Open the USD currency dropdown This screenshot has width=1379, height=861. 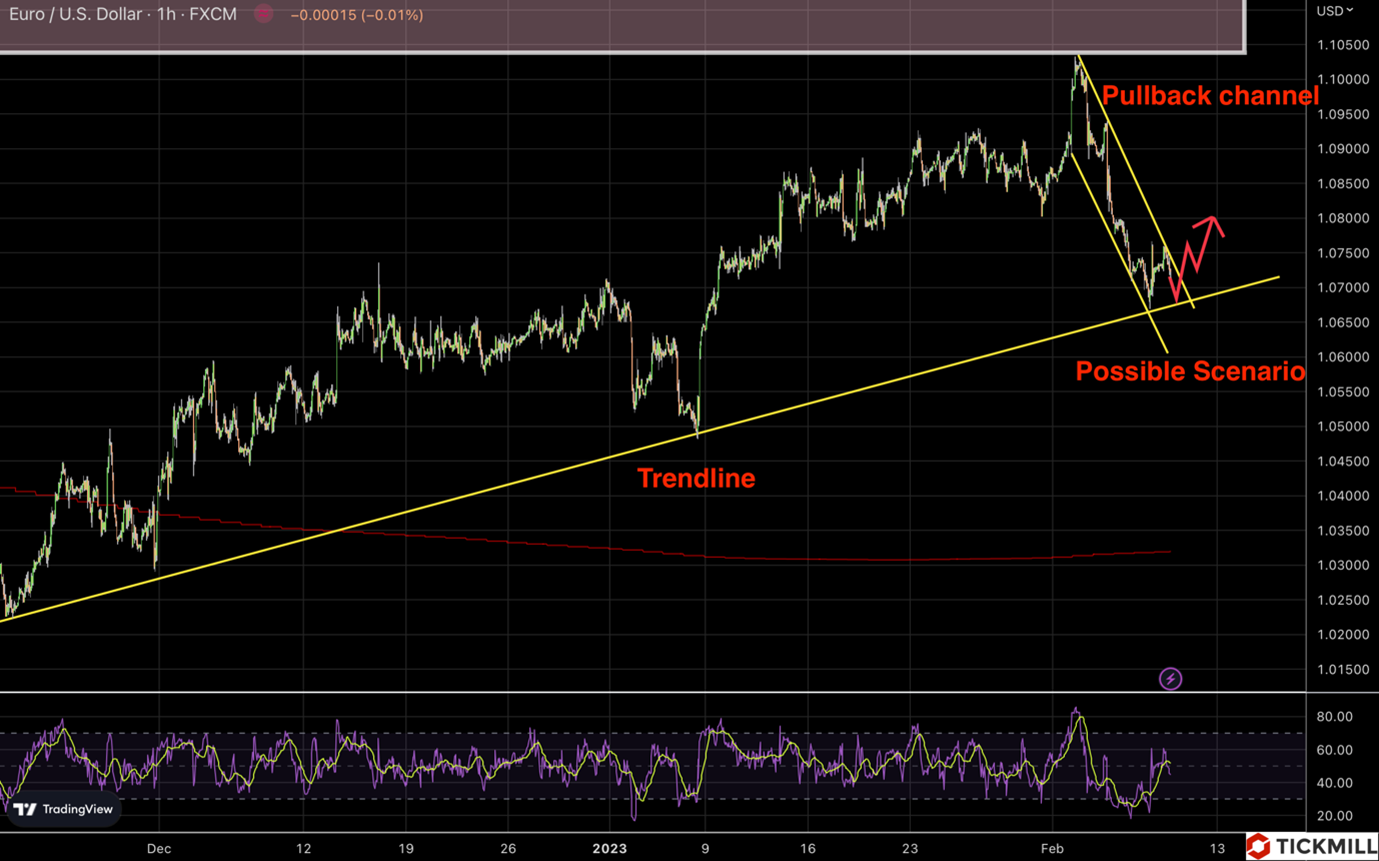(1334, 11)
